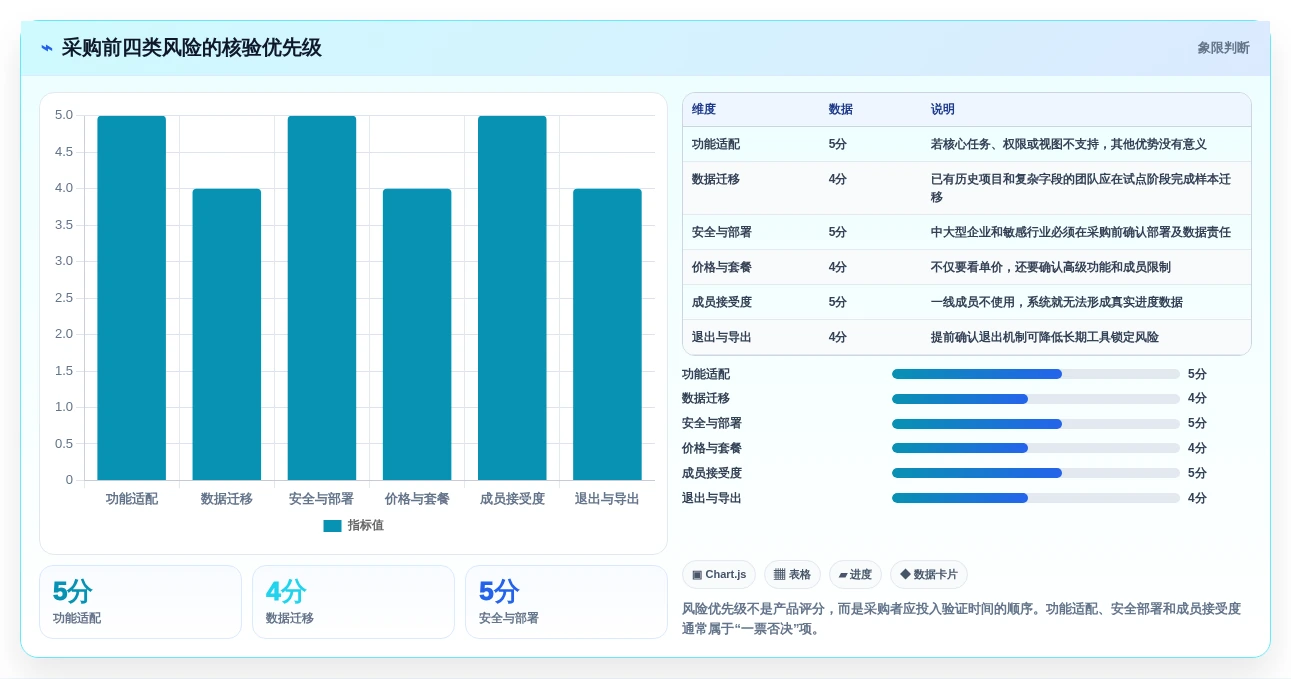Click the lightning icon beside the title
Image resolution: width=1291 pixels, height=679 pixels.
[46, 48]
